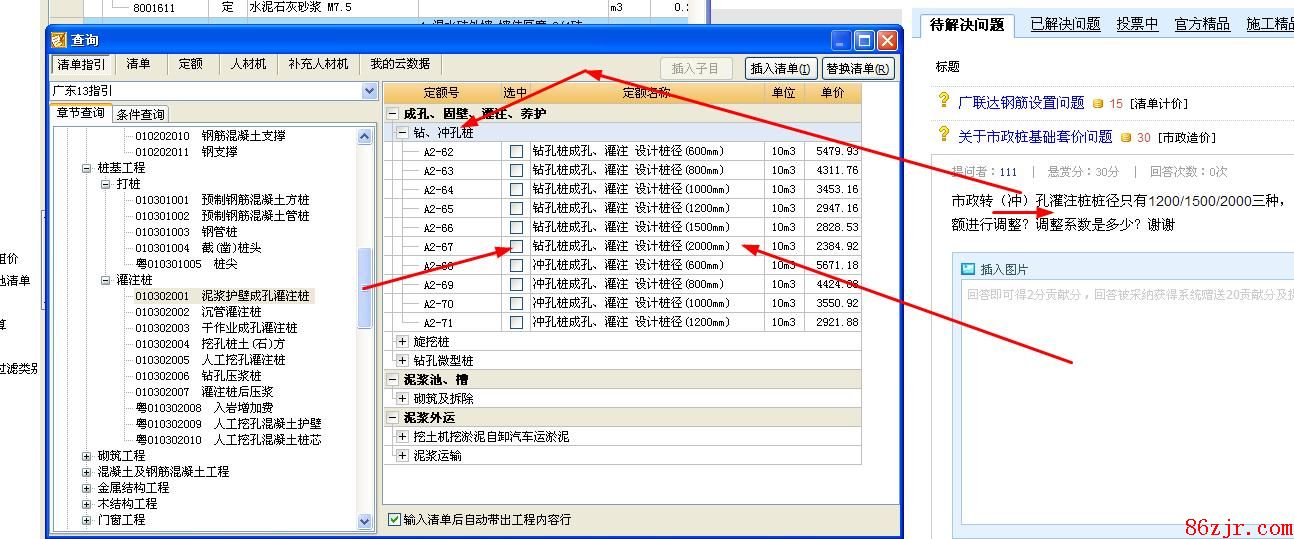Click the coin icon next to 15

coord(1098,103)
